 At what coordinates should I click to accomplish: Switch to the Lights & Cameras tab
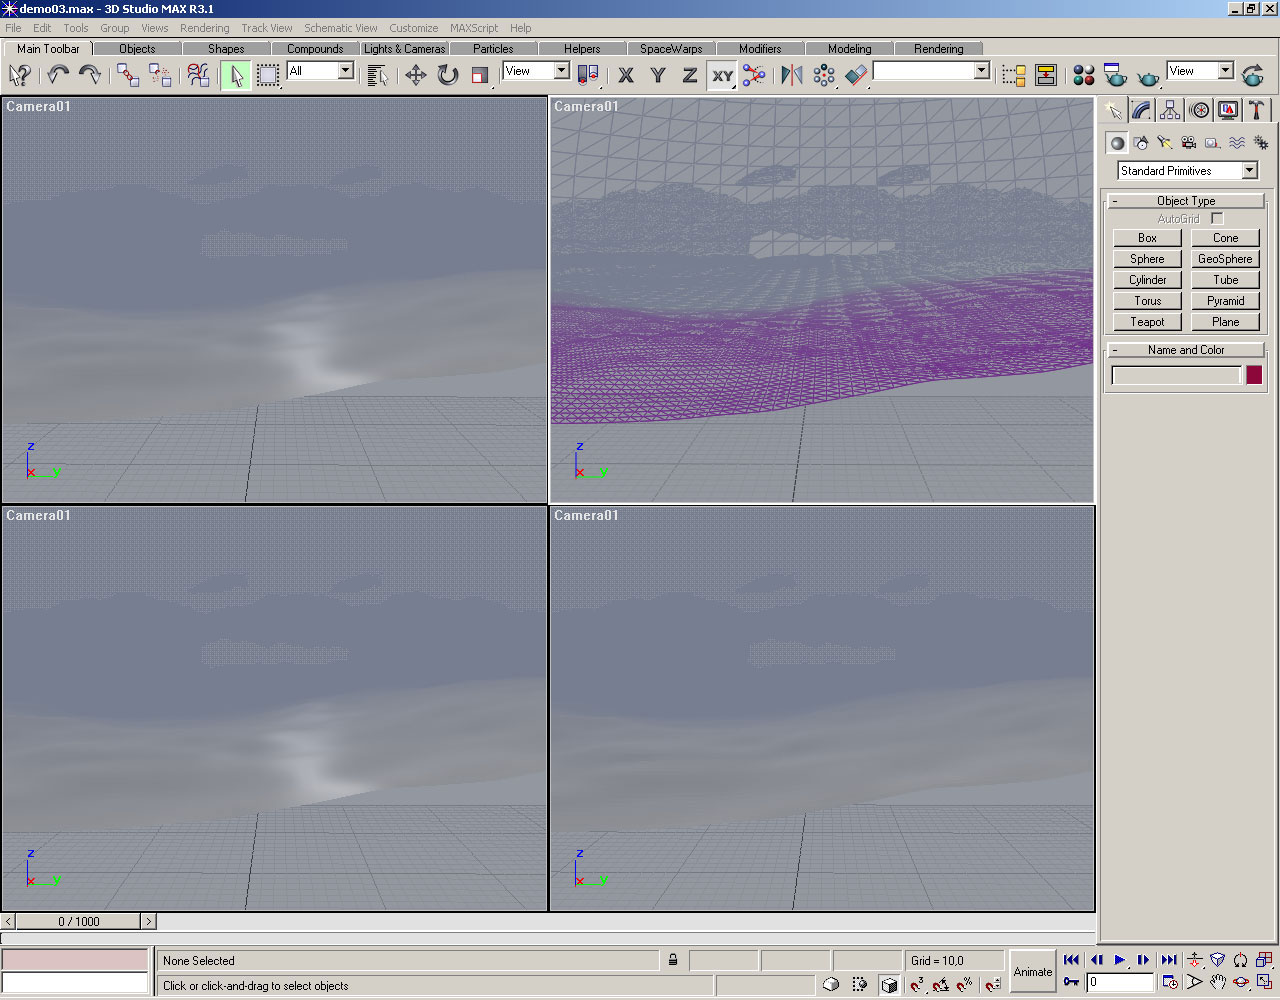[404, 48]
